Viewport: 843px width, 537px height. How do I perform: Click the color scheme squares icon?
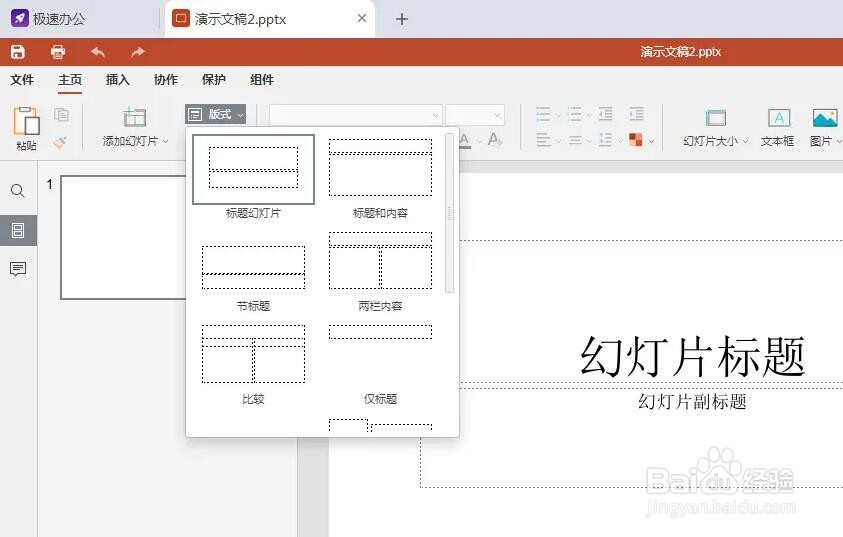click(636, 140)
